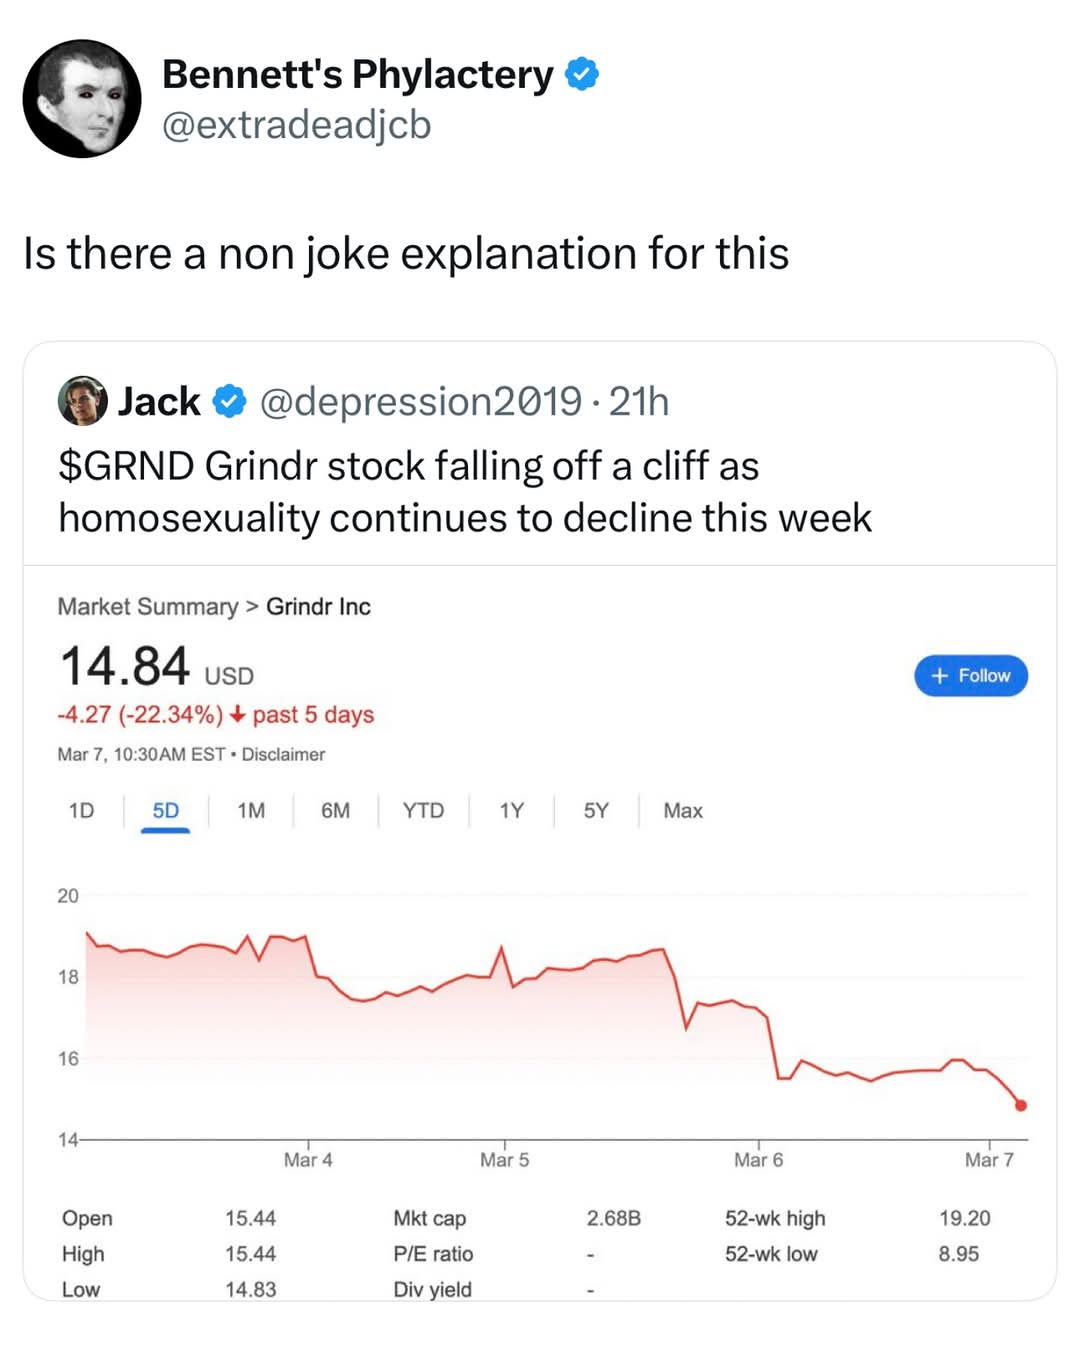Select YTD chart range
This screenshot has height=1350, width=1080.
pyautogui.click(x=423, y=810)
